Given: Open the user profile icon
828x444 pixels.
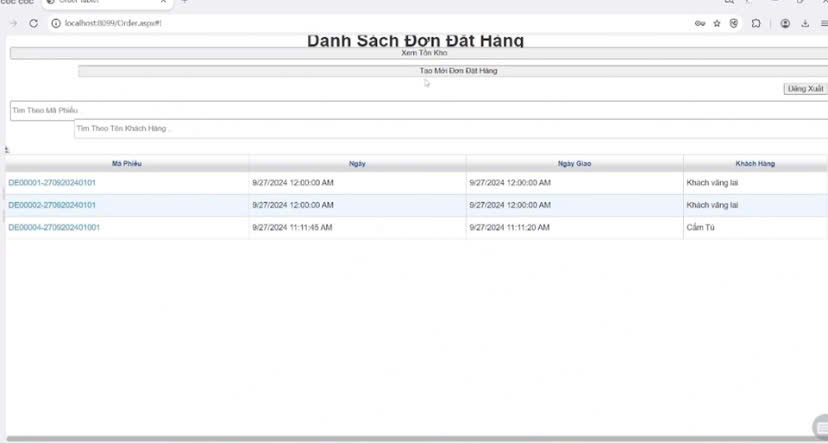Looking at the screenshot, I should [786, 23].
